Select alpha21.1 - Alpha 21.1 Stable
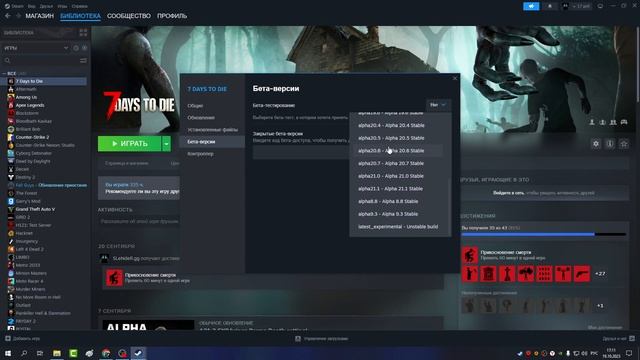This screenshot has width=640, height=360. click(x=391, y=189)
